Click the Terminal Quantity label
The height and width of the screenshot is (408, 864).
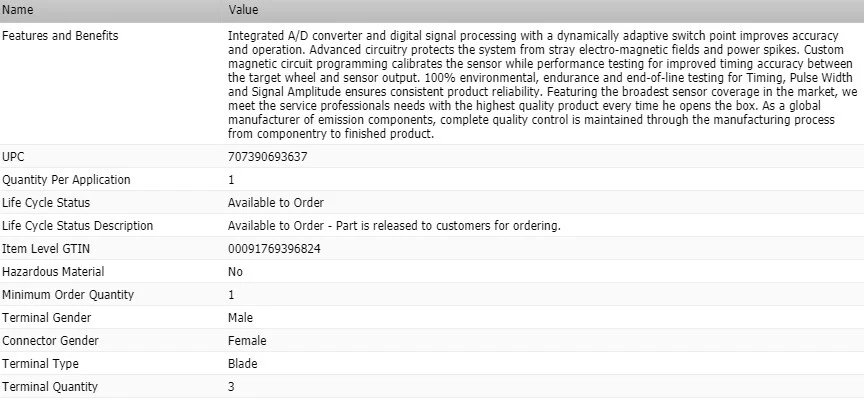point(51,387)
